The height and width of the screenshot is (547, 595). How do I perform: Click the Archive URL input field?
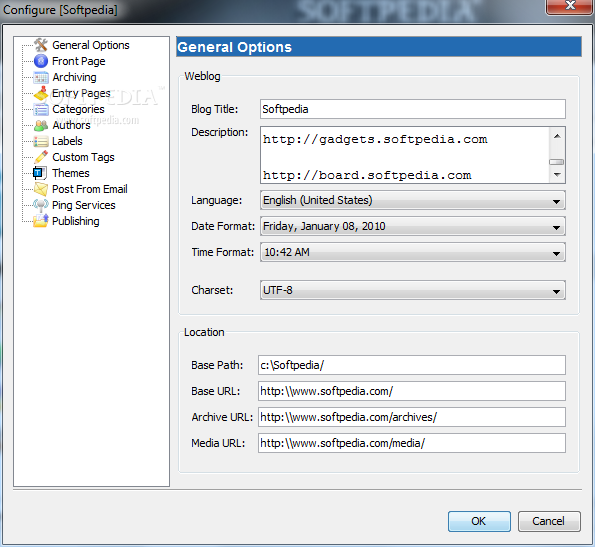pos(412,417)
